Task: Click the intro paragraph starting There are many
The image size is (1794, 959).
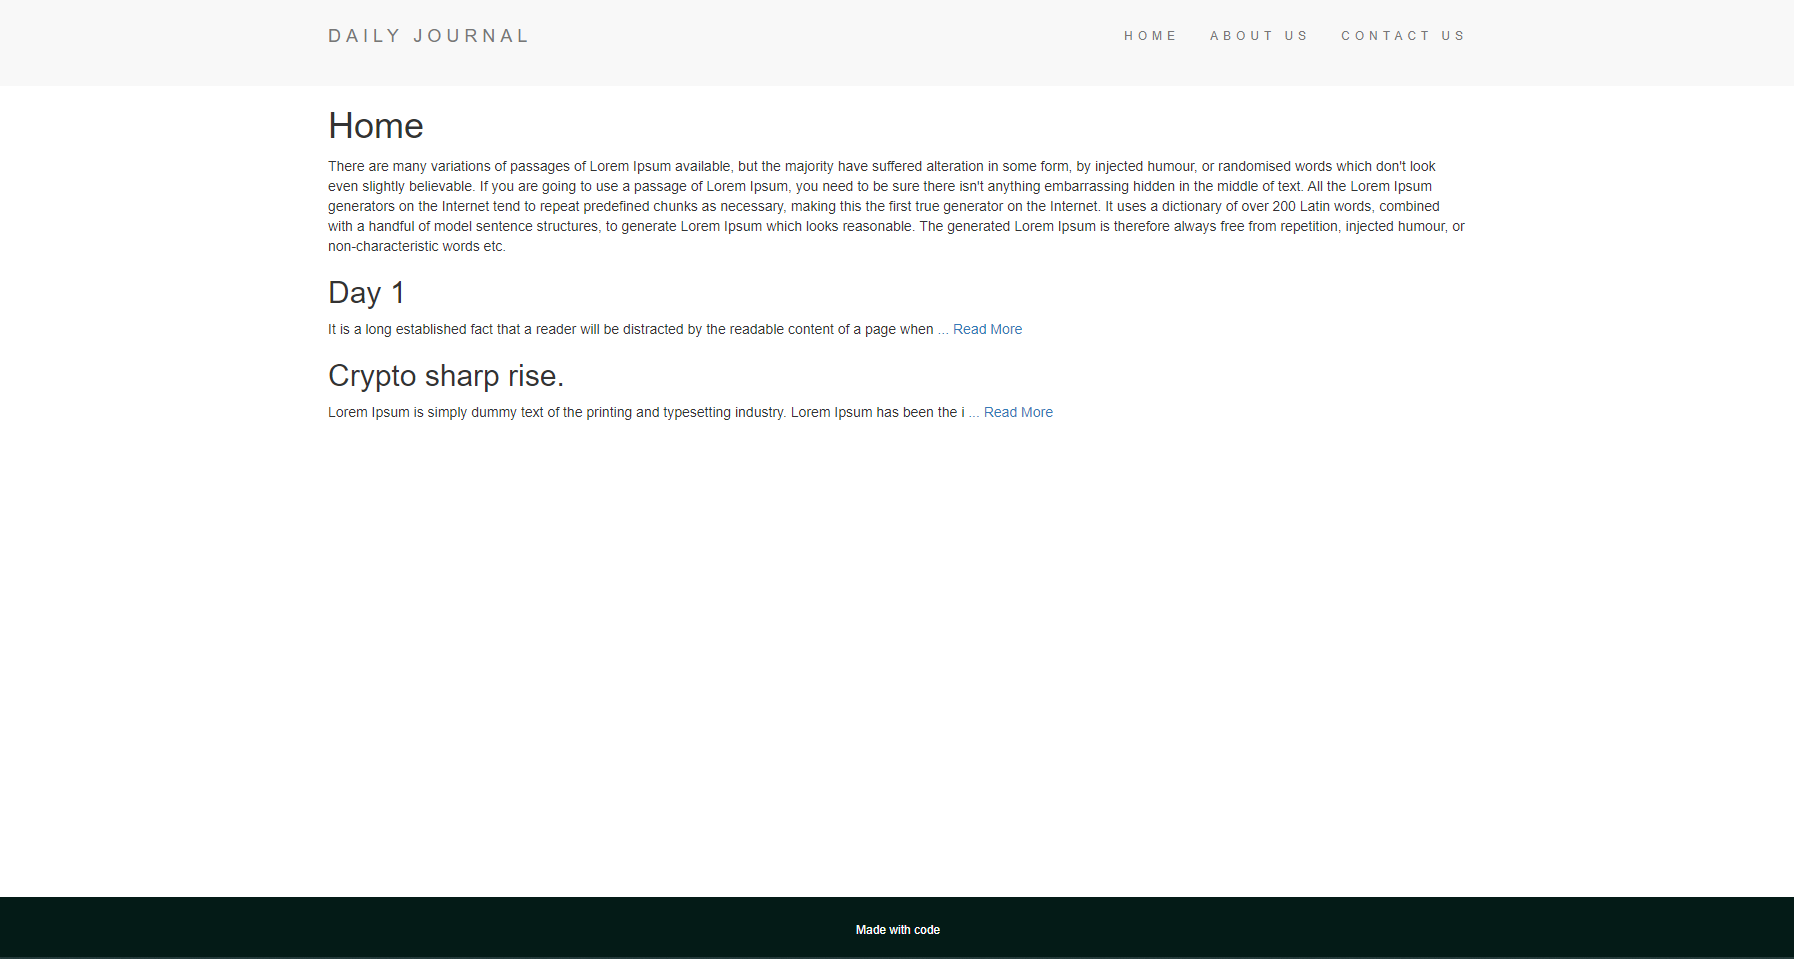Action: (x=896, y=206)
